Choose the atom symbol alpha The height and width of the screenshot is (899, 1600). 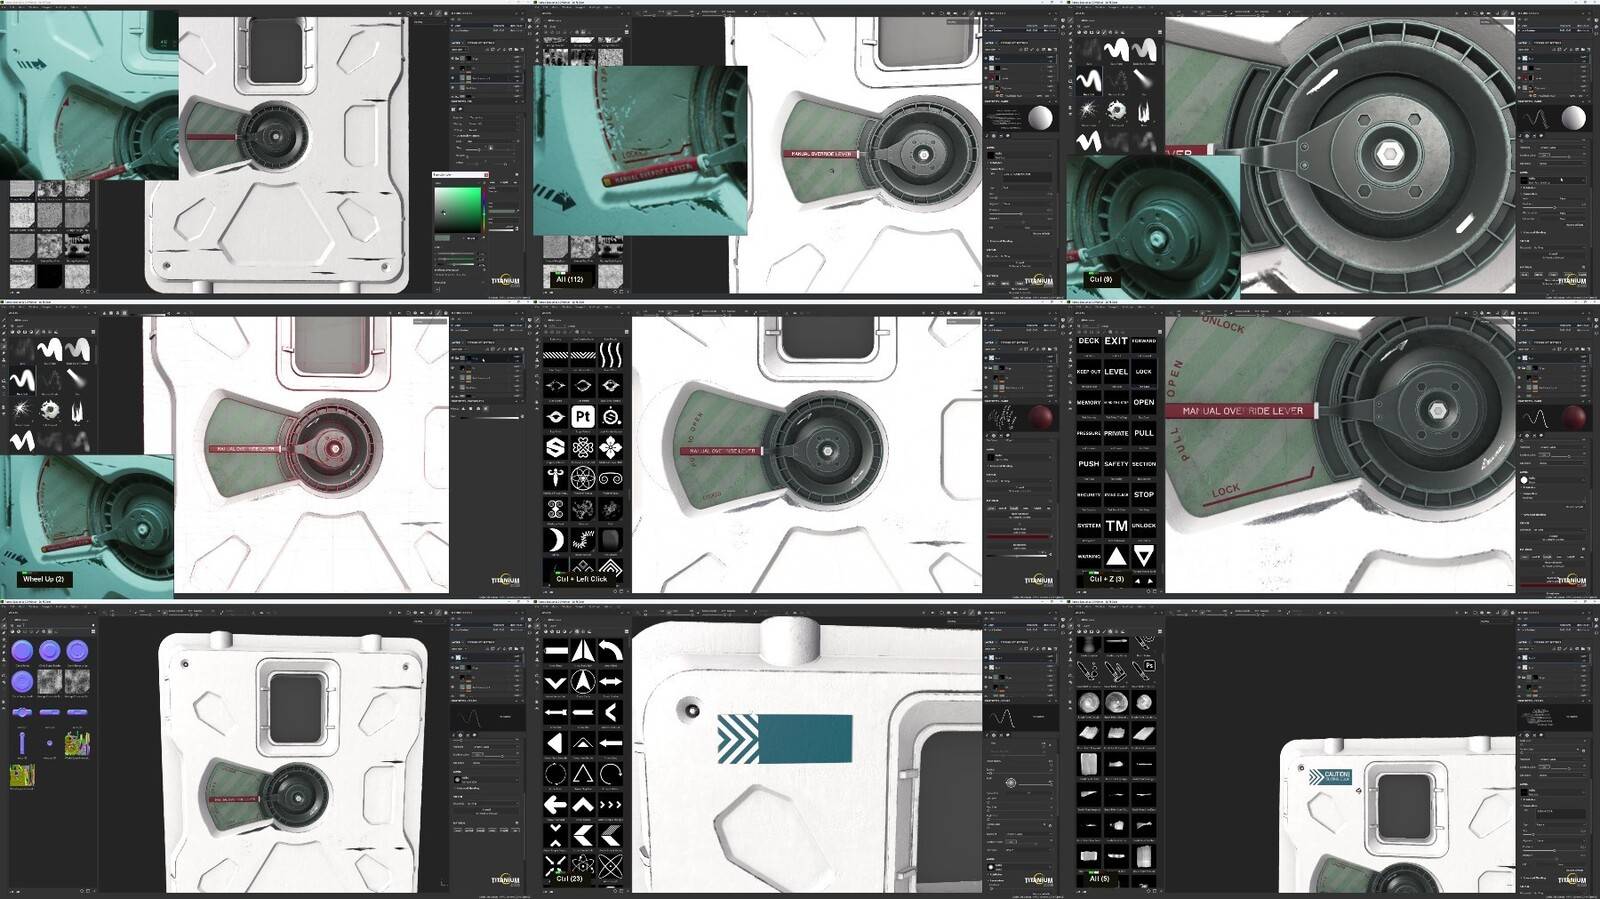click(583, 865)
